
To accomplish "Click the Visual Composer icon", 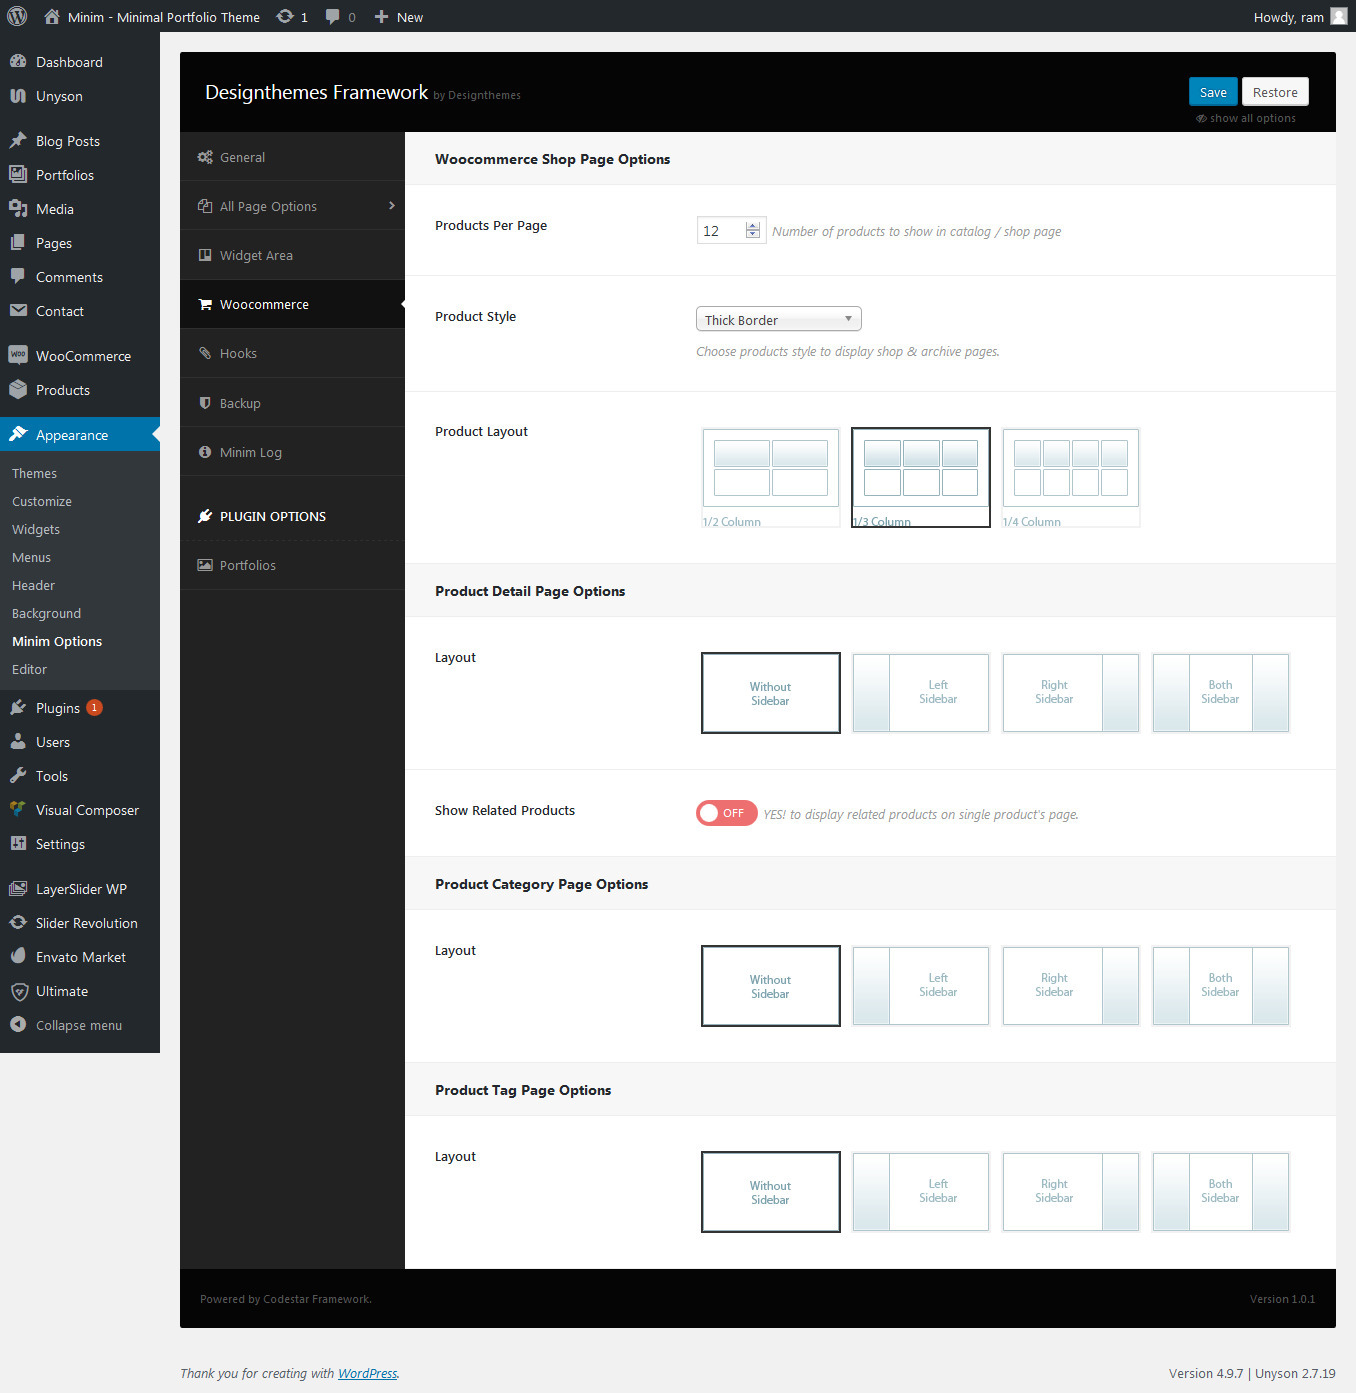I will 18,809.
